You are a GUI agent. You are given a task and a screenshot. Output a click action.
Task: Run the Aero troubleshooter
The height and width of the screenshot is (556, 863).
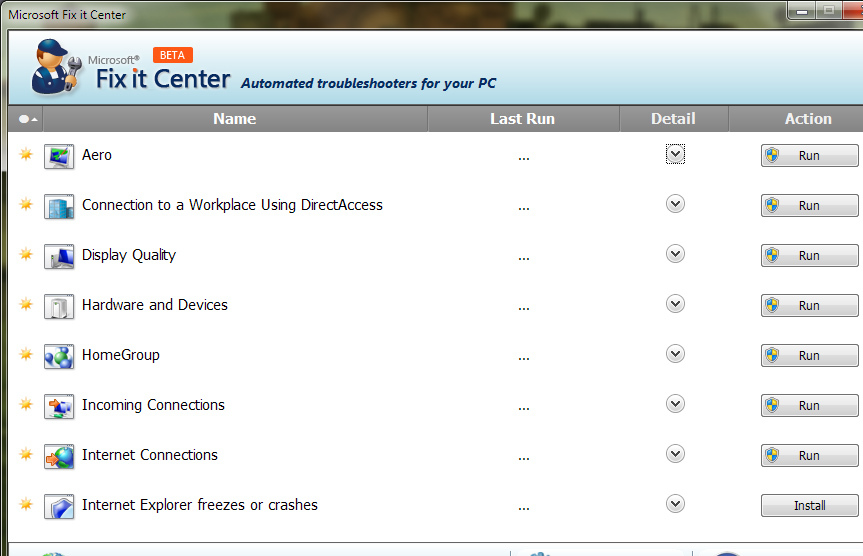click(x=810, y=156)
